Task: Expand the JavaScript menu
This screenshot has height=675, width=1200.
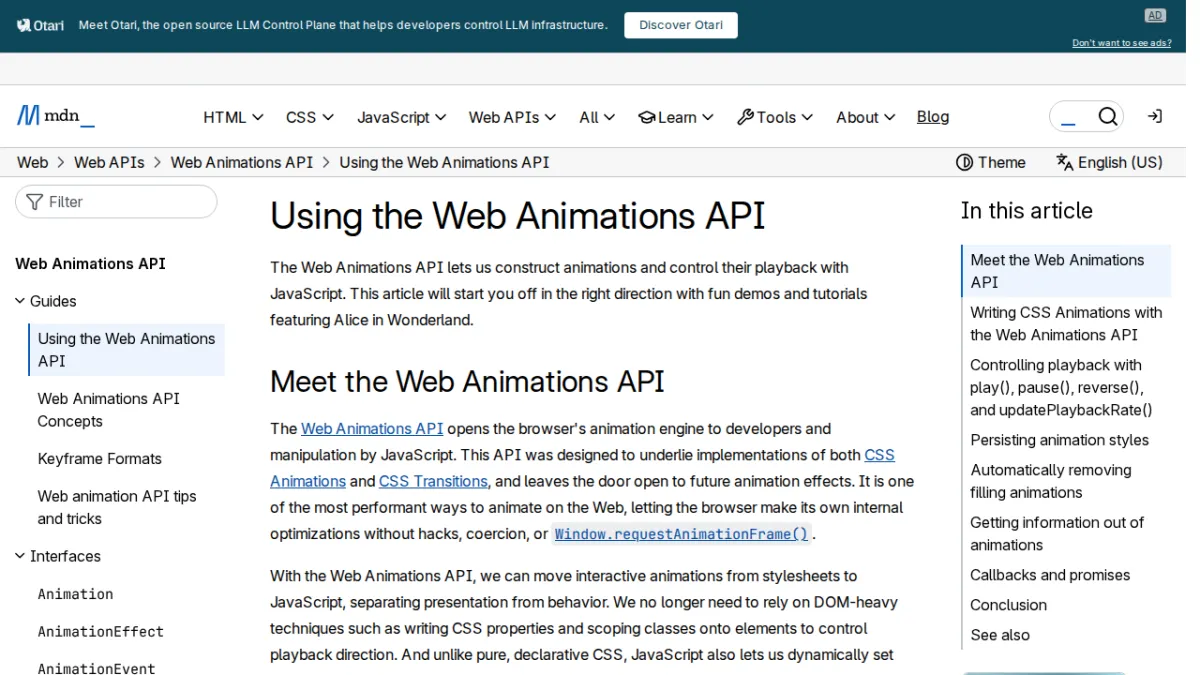Action: coord(401,117)
